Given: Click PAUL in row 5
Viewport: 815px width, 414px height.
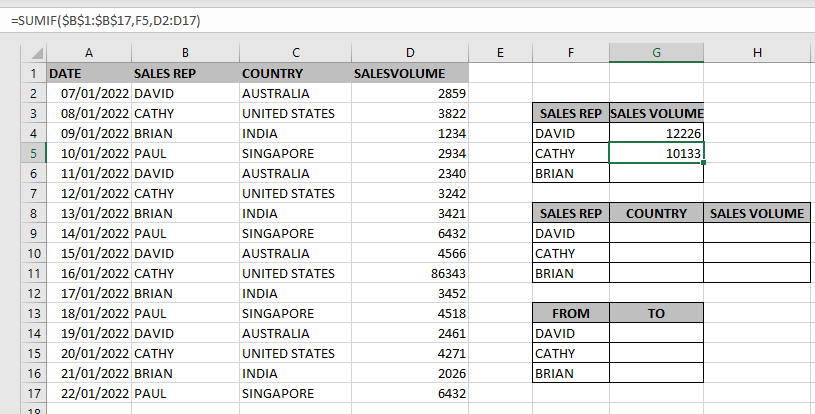Looking at the screenshot, I should coord(186,153).
